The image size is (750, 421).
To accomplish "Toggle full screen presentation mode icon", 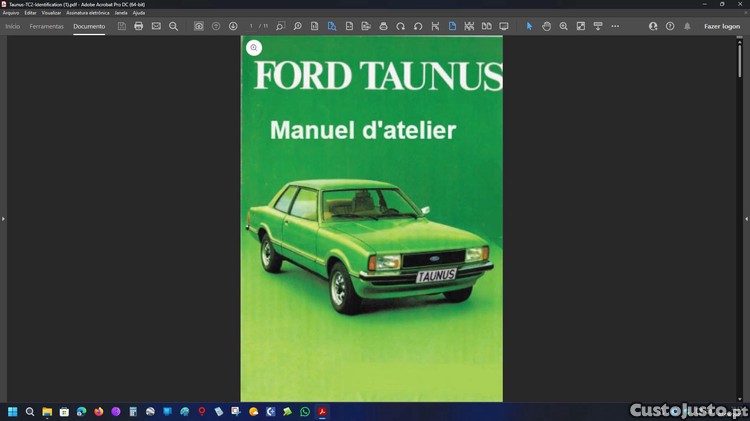I will click(x=504, y=26).
